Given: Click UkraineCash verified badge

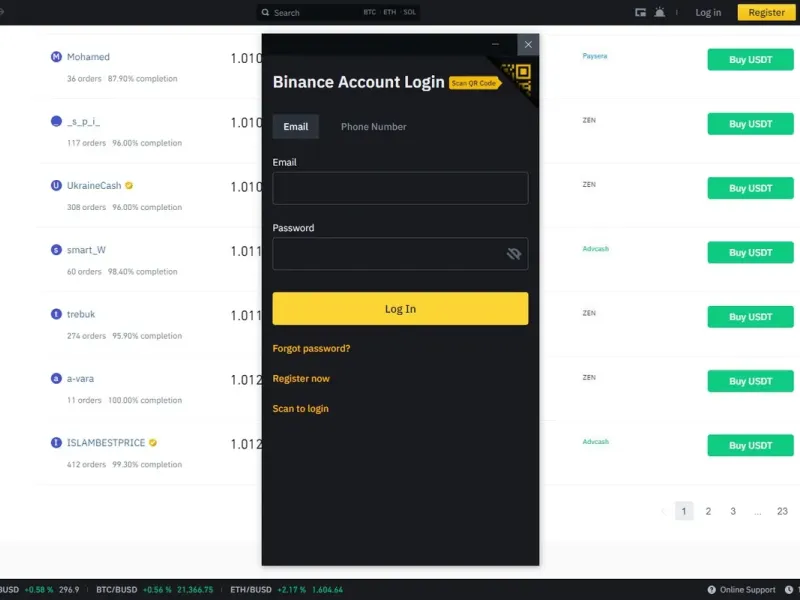Looking at the screenshot, I should (x=129, y=186).
